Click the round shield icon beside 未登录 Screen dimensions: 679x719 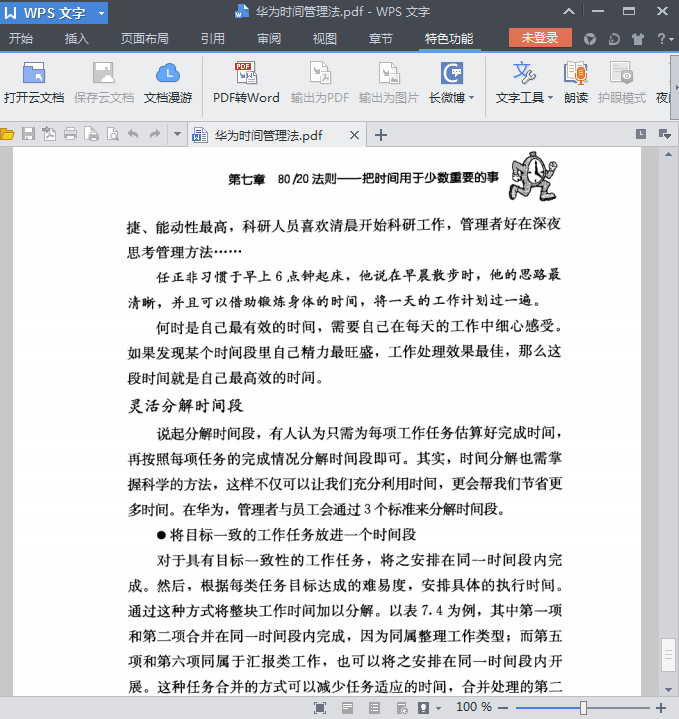[x=590, y=39]
